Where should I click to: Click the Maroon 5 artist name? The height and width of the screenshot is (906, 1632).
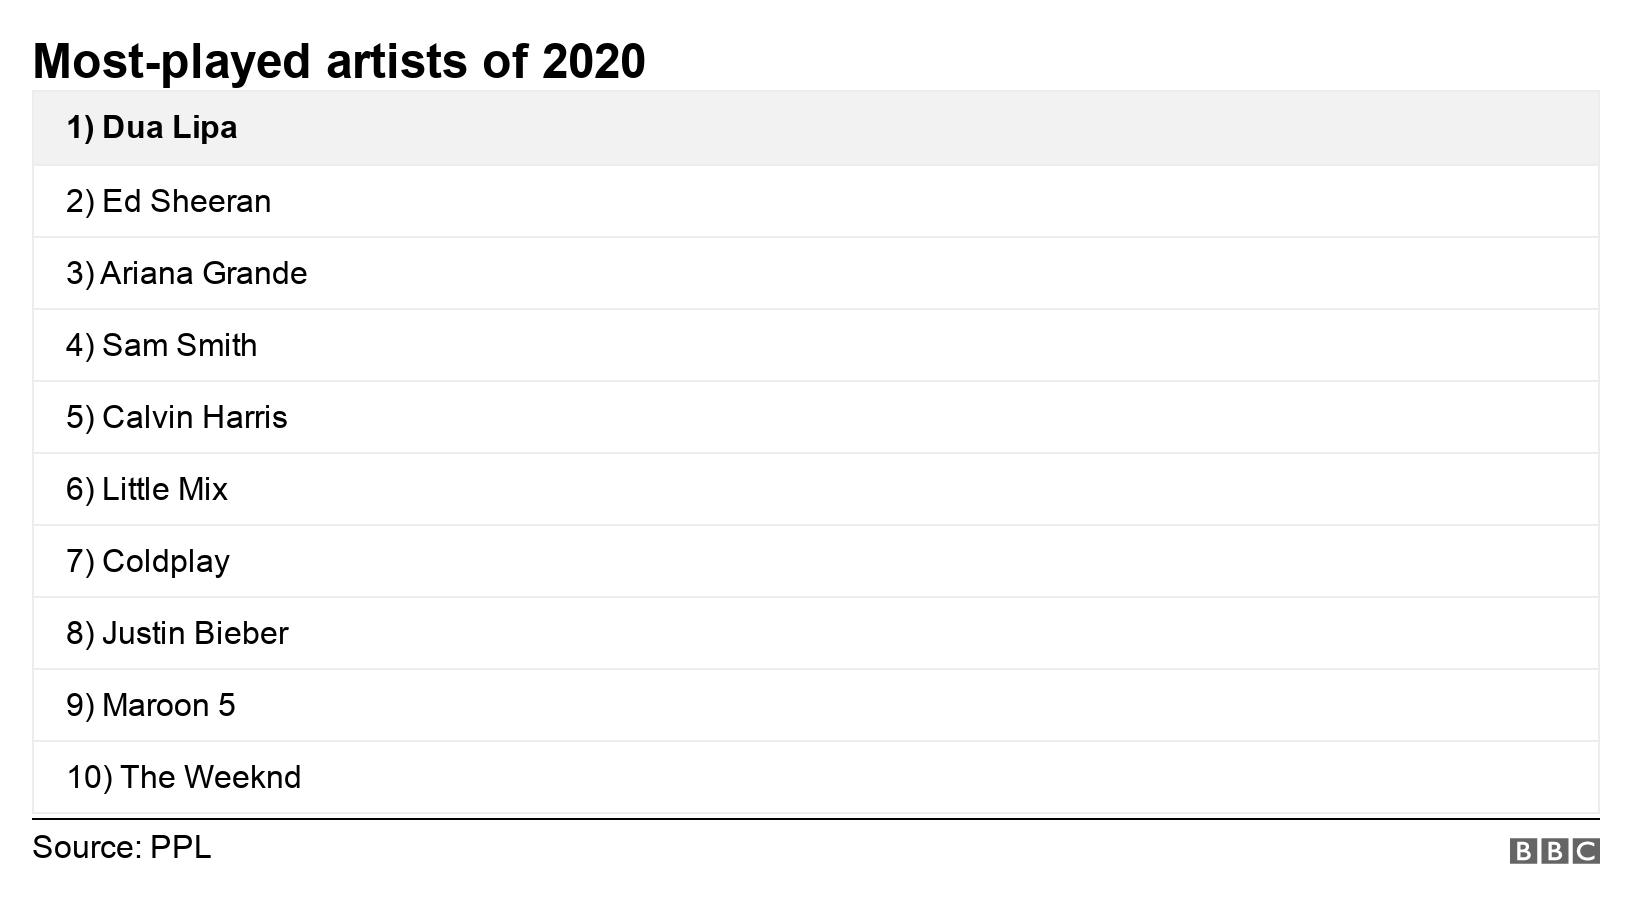pyautogui.click(x=169, y=705)
